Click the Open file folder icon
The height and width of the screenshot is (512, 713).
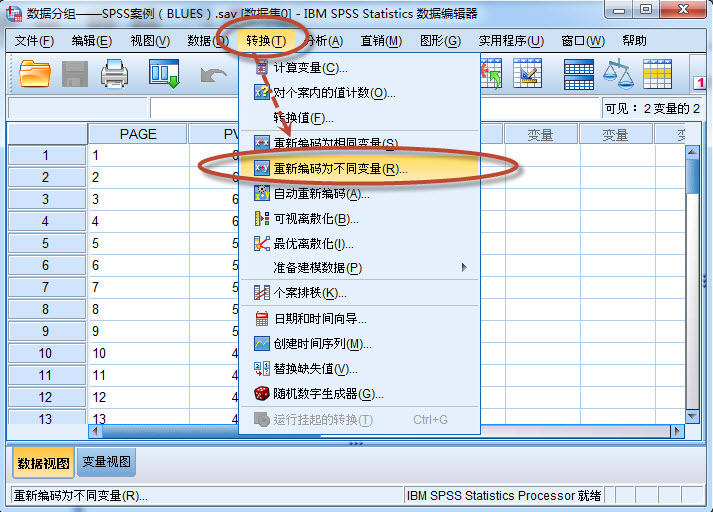click(x=35, y=74)
